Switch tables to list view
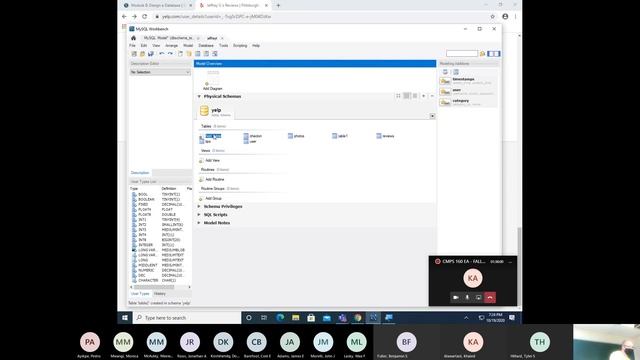The height and width of the screenshot is (360, 640). point(415,96)
